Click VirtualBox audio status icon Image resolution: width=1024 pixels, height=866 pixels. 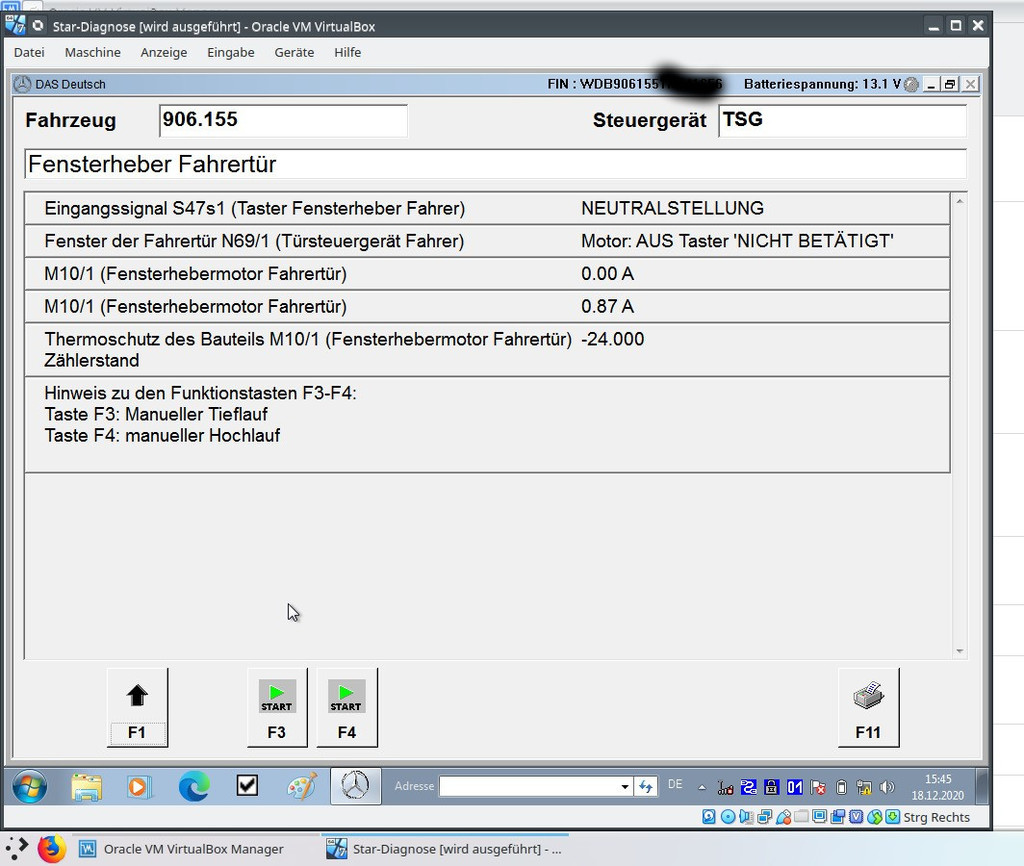point(746,817)
